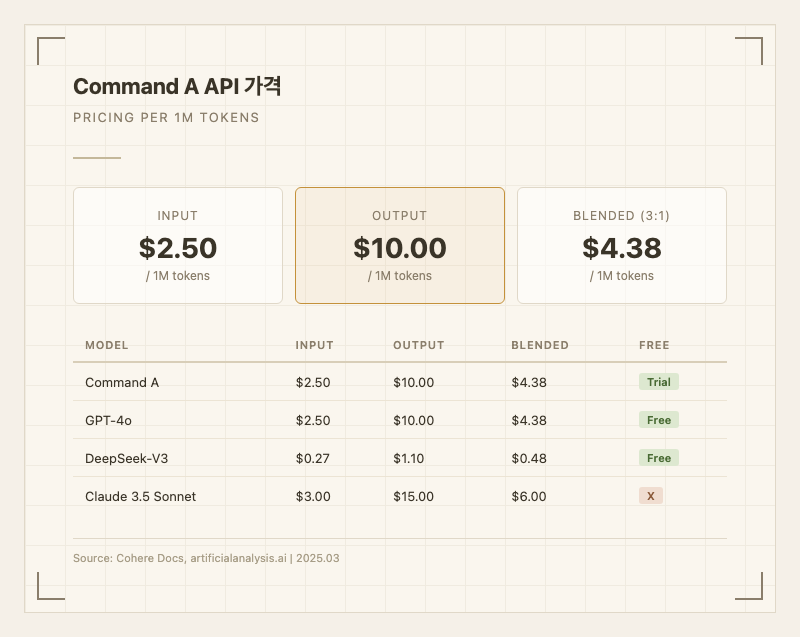This screenshot has height=637, width=800.
Task: Pick Claude 3.5 Sonnet in the table
Action: tap(140, 496)
